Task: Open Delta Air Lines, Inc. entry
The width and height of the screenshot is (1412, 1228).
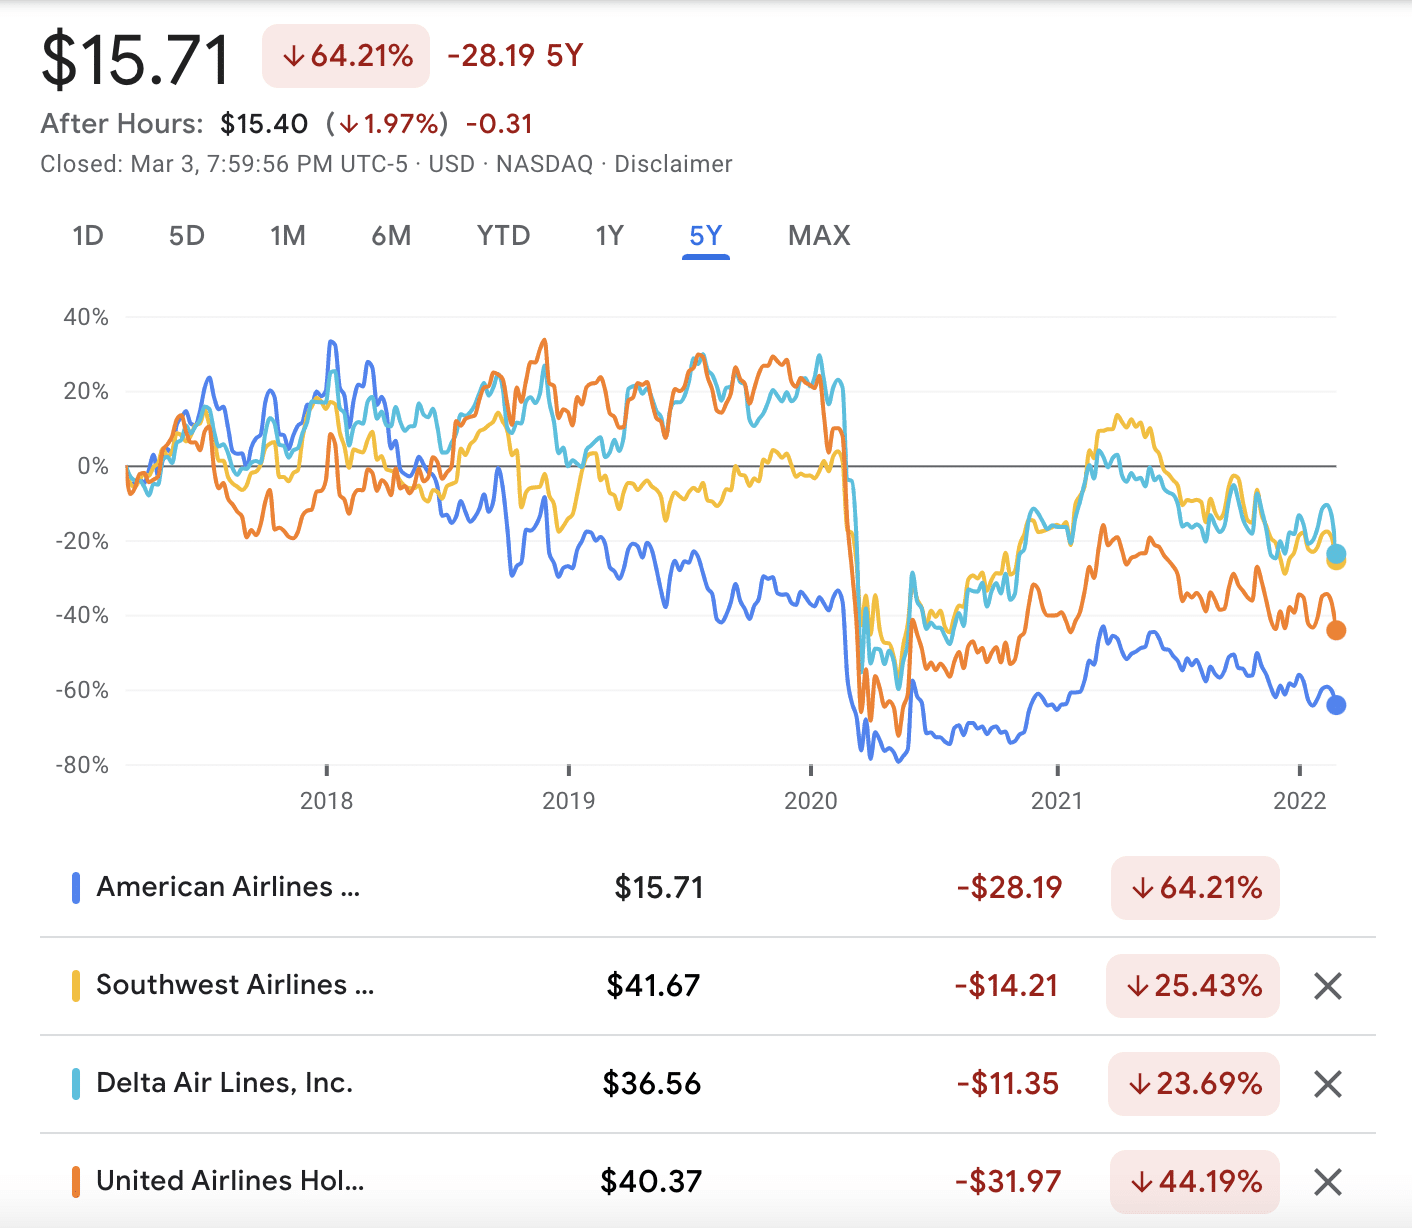Action: 225,1083
